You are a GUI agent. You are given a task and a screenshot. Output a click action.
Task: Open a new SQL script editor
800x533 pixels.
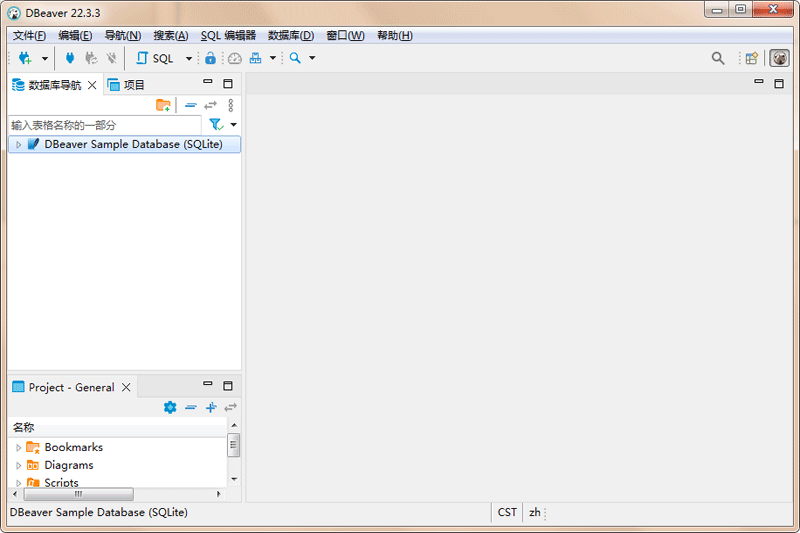tap(155, 58)
